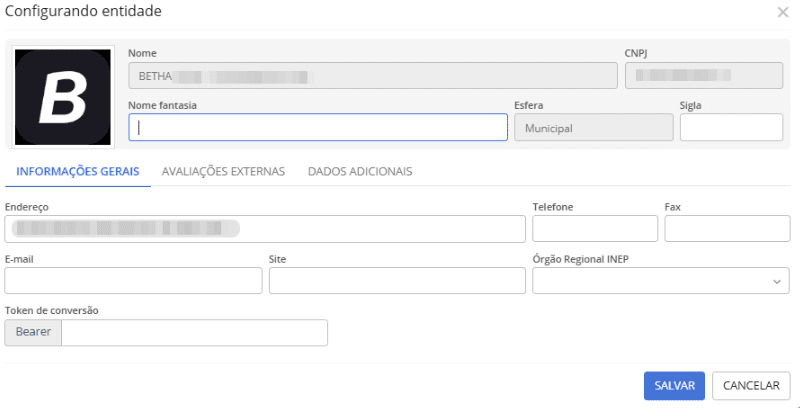The width and height of the screenshot is (800, 408).
Task: Open the Dados Adicionais tab
Action: coord(360,171)
